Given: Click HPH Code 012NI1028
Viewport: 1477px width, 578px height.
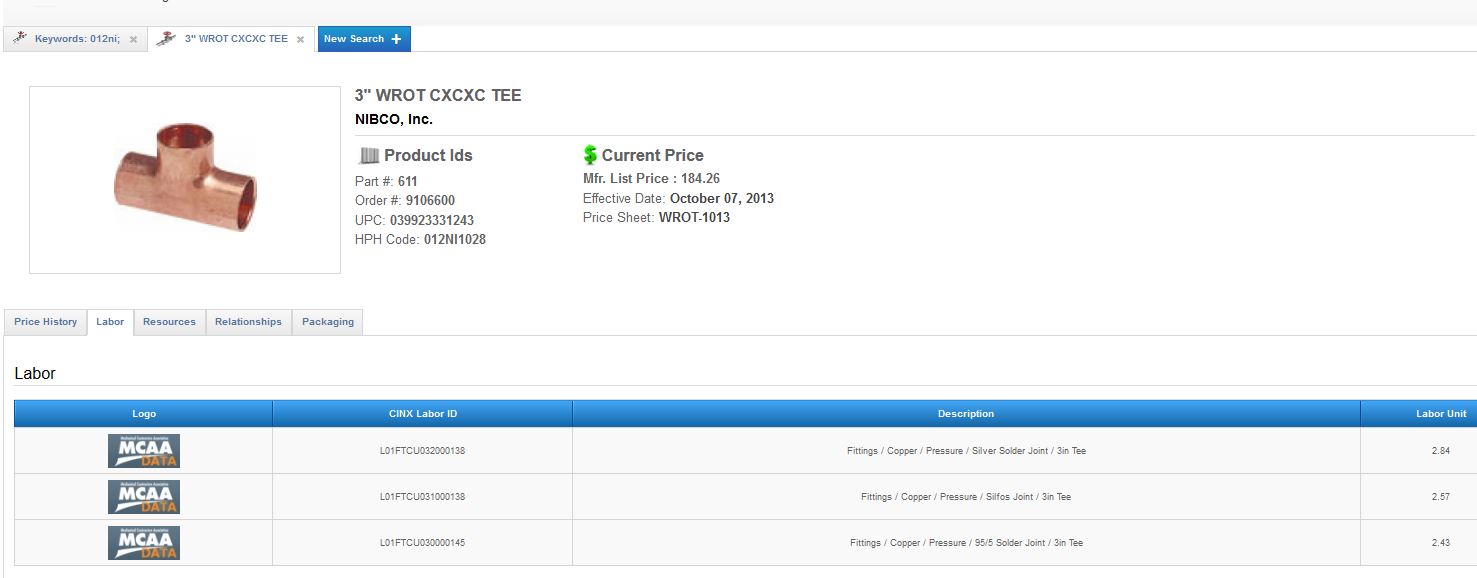Looking at the screenshot, I should pyautogui.click(x=421, y=240).
